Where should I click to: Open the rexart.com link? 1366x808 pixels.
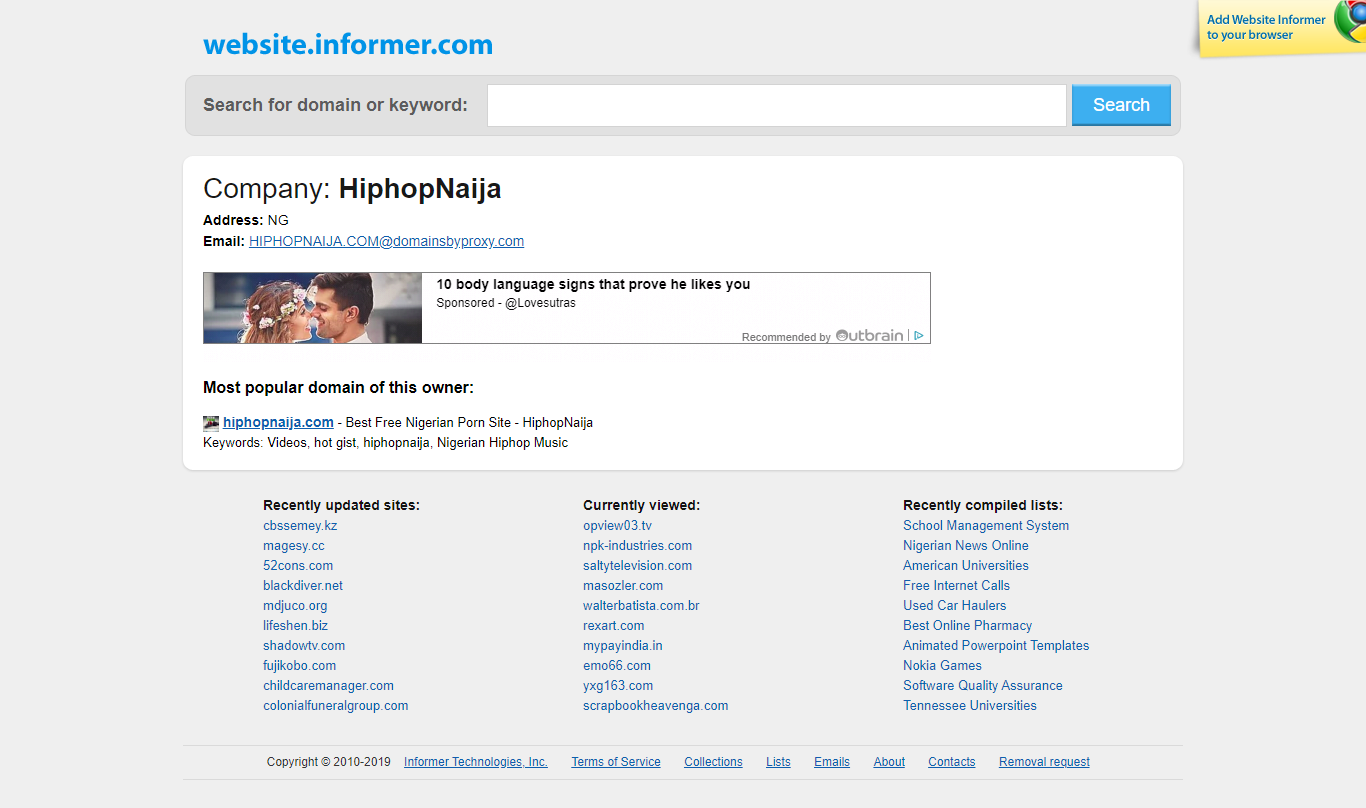(614, 625)
